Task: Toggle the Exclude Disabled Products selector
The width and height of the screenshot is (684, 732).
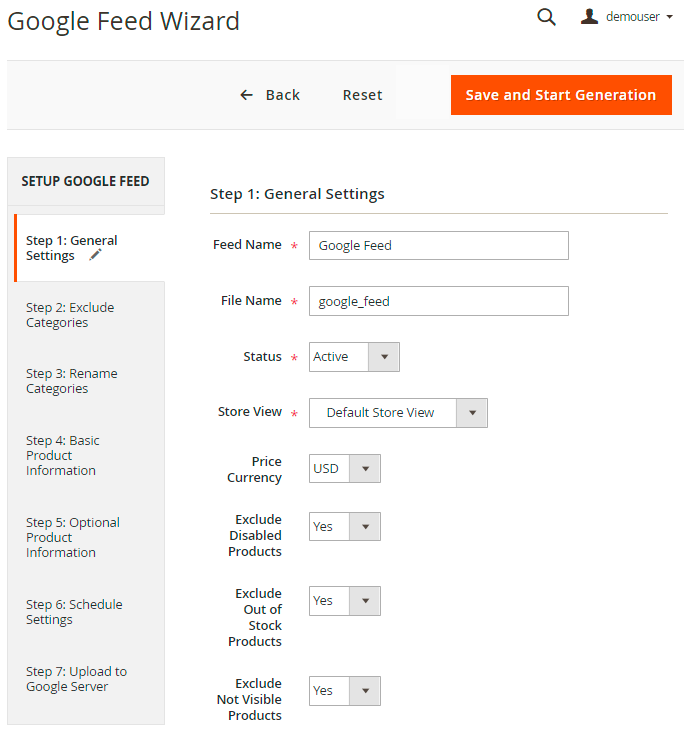Action: pyautogui.click(x=345, y=527)
